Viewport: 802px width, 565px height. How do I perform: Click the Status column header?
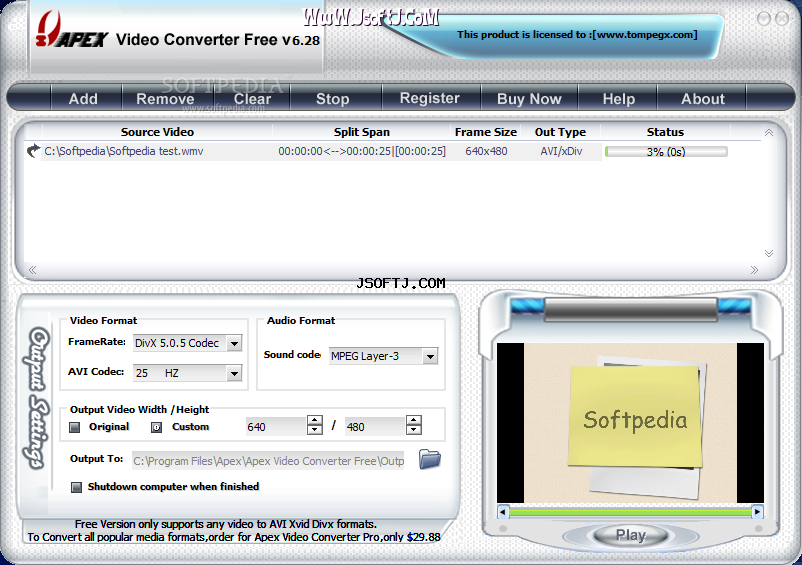click(x=665, y=132)
